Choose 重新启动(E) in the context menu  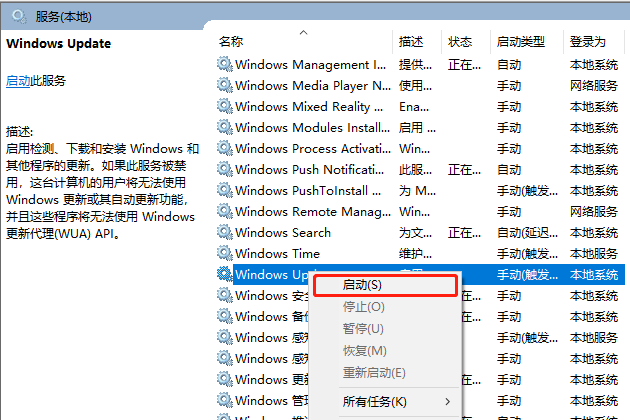pyautogui.click(x=374, y=373)
